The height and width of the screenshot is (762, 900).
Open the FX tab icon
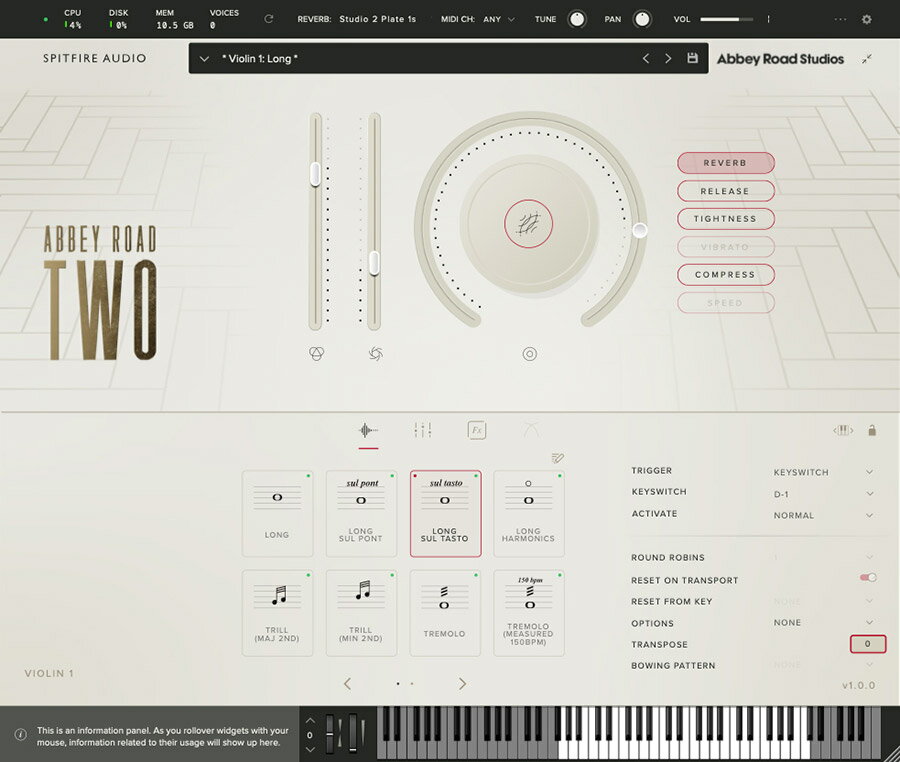coord(477,430)
